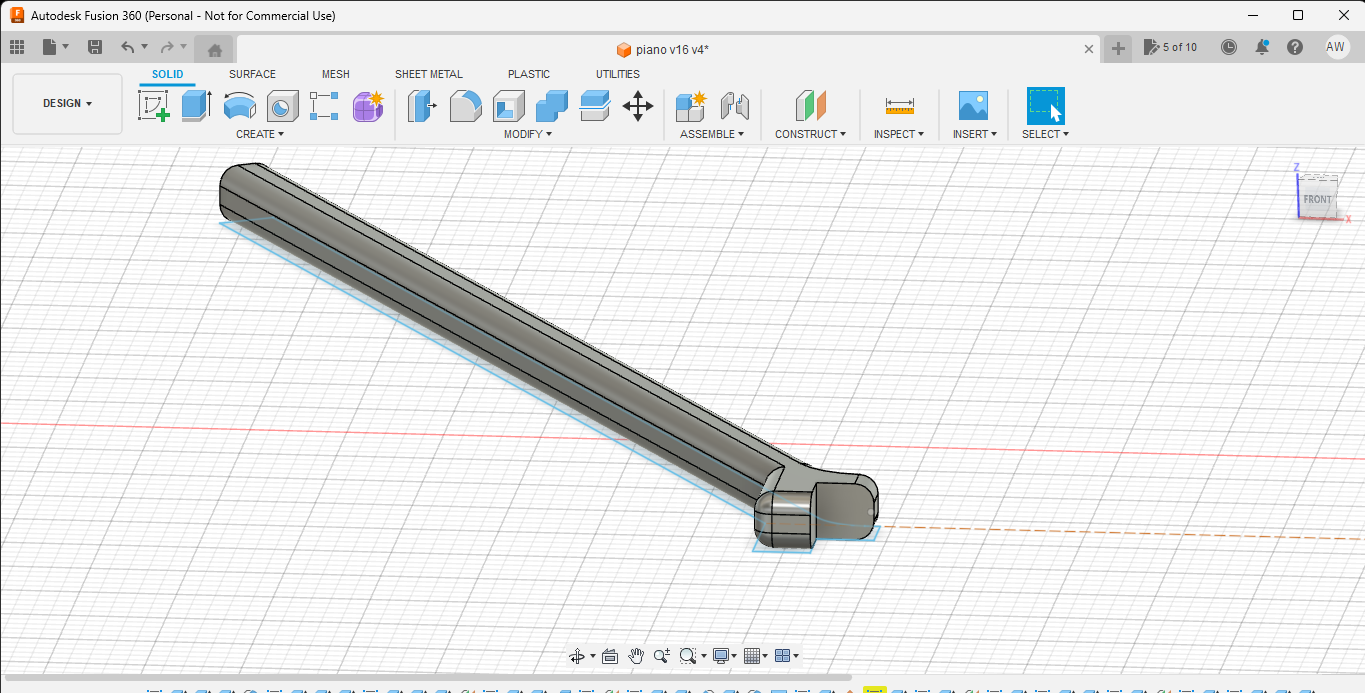The image size is (1365, 693).
Task: Choose the Revolve tool
Action: (239, 105)
